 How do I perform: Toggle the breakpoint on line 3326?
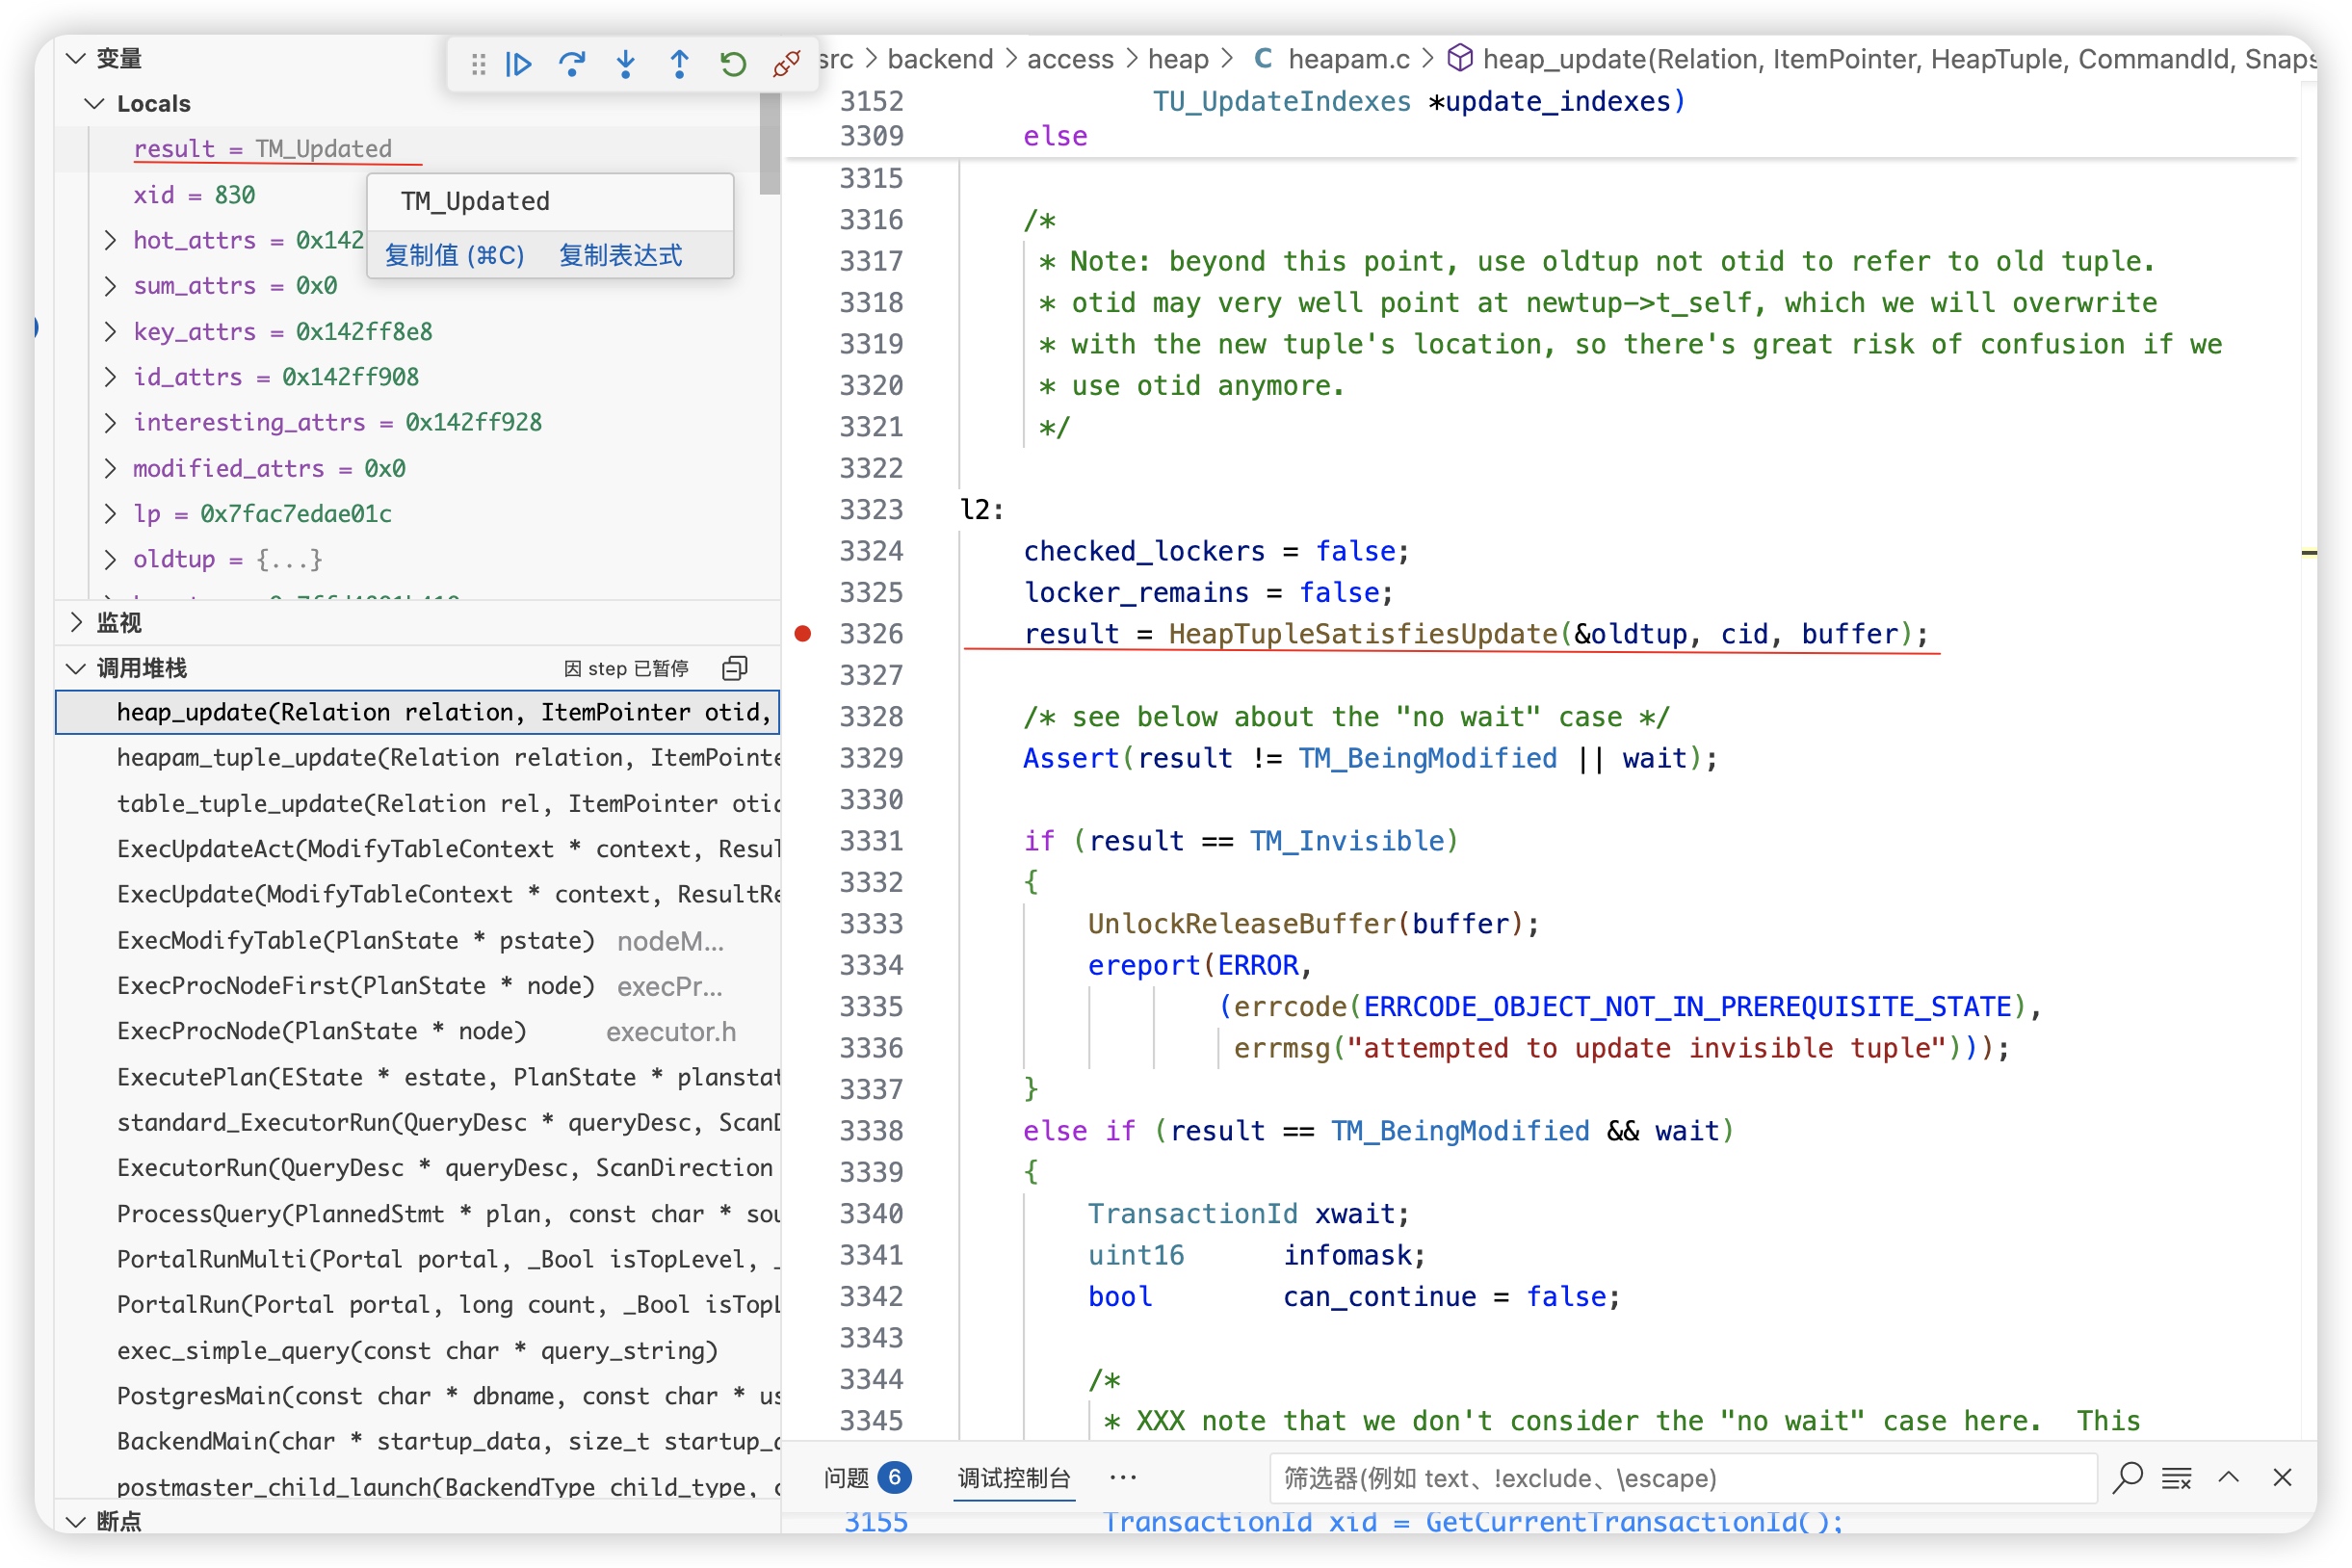[803, 633]
